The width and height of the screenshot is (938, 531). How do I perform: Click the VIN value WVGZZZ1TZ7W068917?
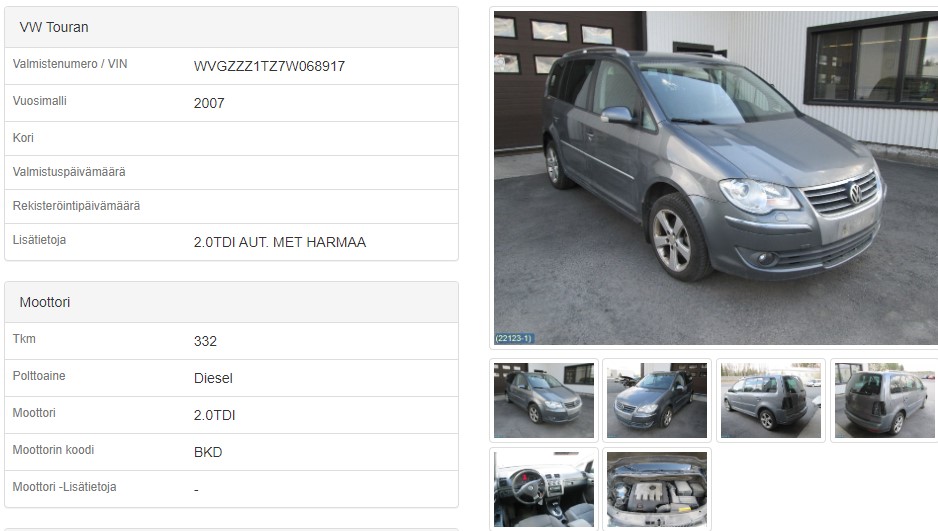pyautogui.click(x=269, y=66)
